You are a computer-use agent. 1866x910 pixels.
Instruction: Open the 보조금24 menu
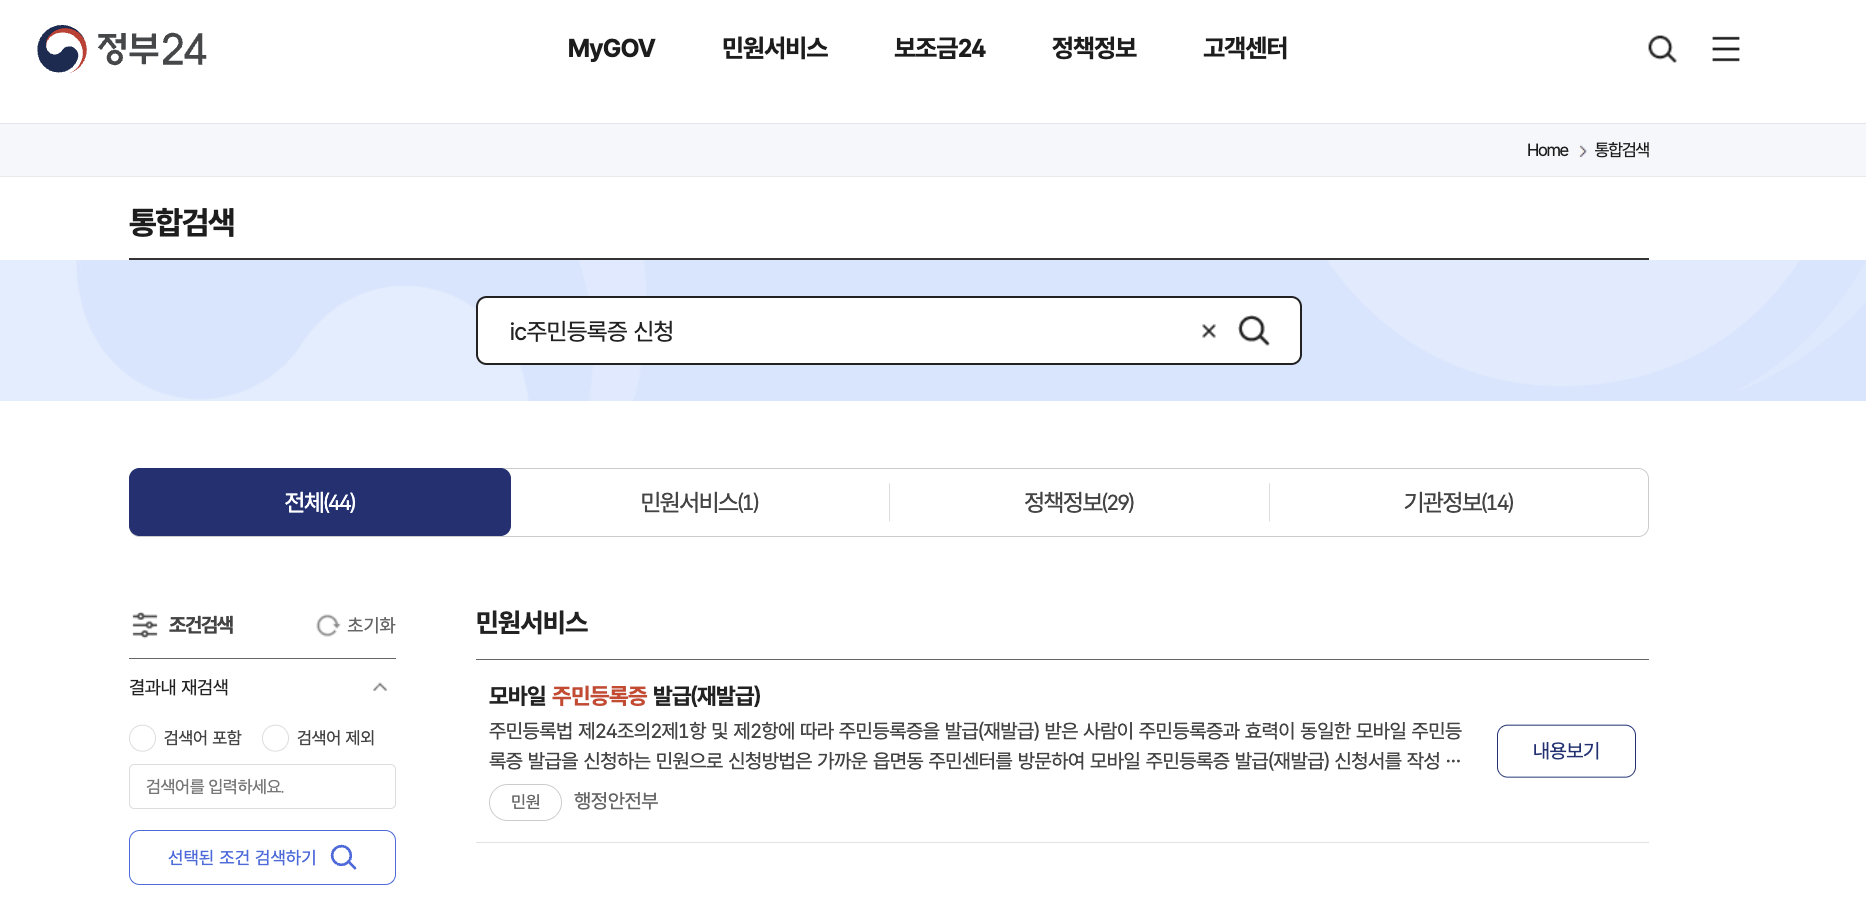click(940, 48)
